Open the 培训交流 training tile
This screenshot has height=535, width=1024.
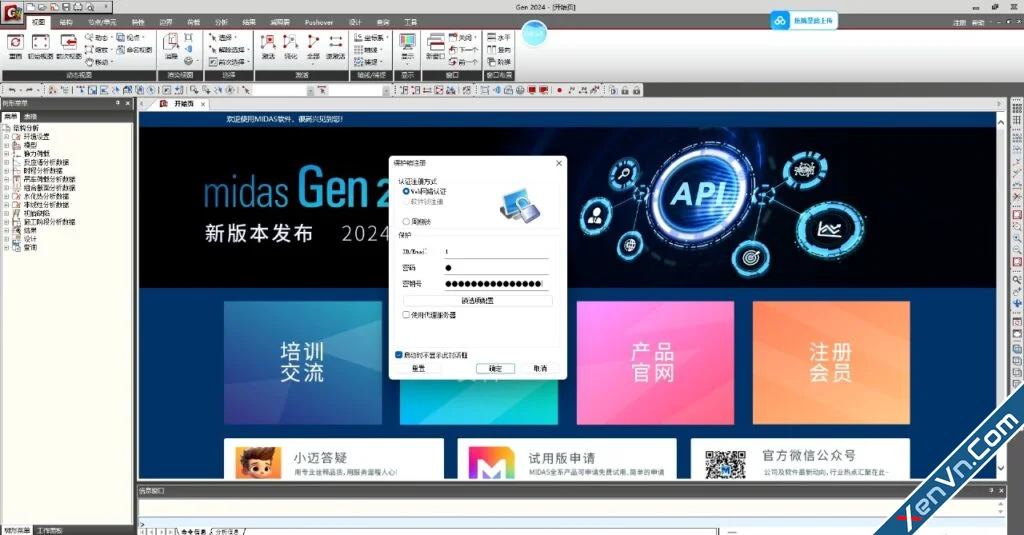tap(302, 363)
